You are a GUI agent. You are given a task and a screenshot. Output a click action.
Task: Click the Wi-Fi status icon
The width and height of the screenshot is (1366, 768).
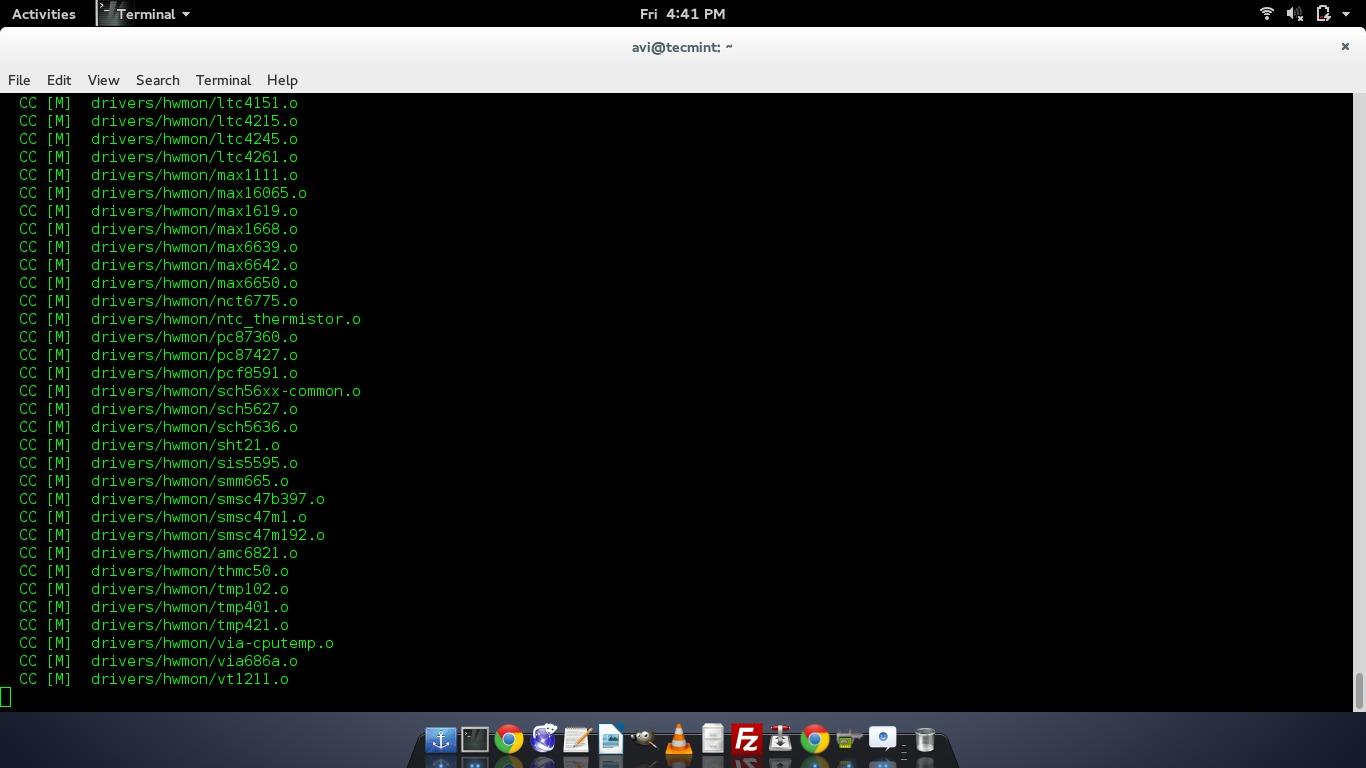[1266, 14]
